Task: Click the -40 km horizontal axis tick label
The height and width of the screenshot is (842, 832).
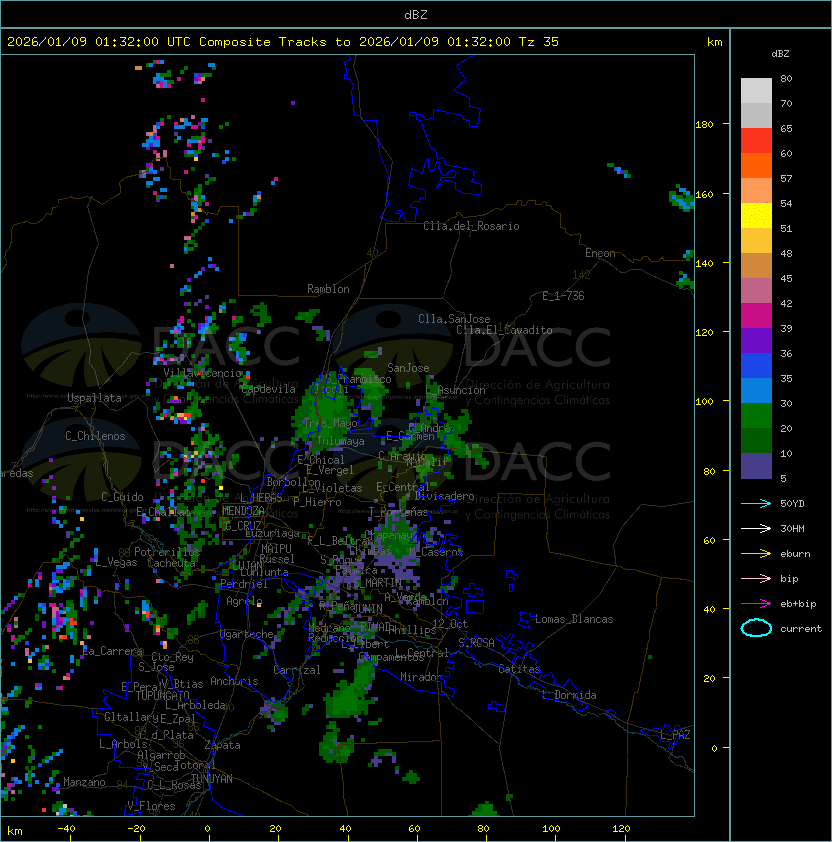Action: (66, 829)
